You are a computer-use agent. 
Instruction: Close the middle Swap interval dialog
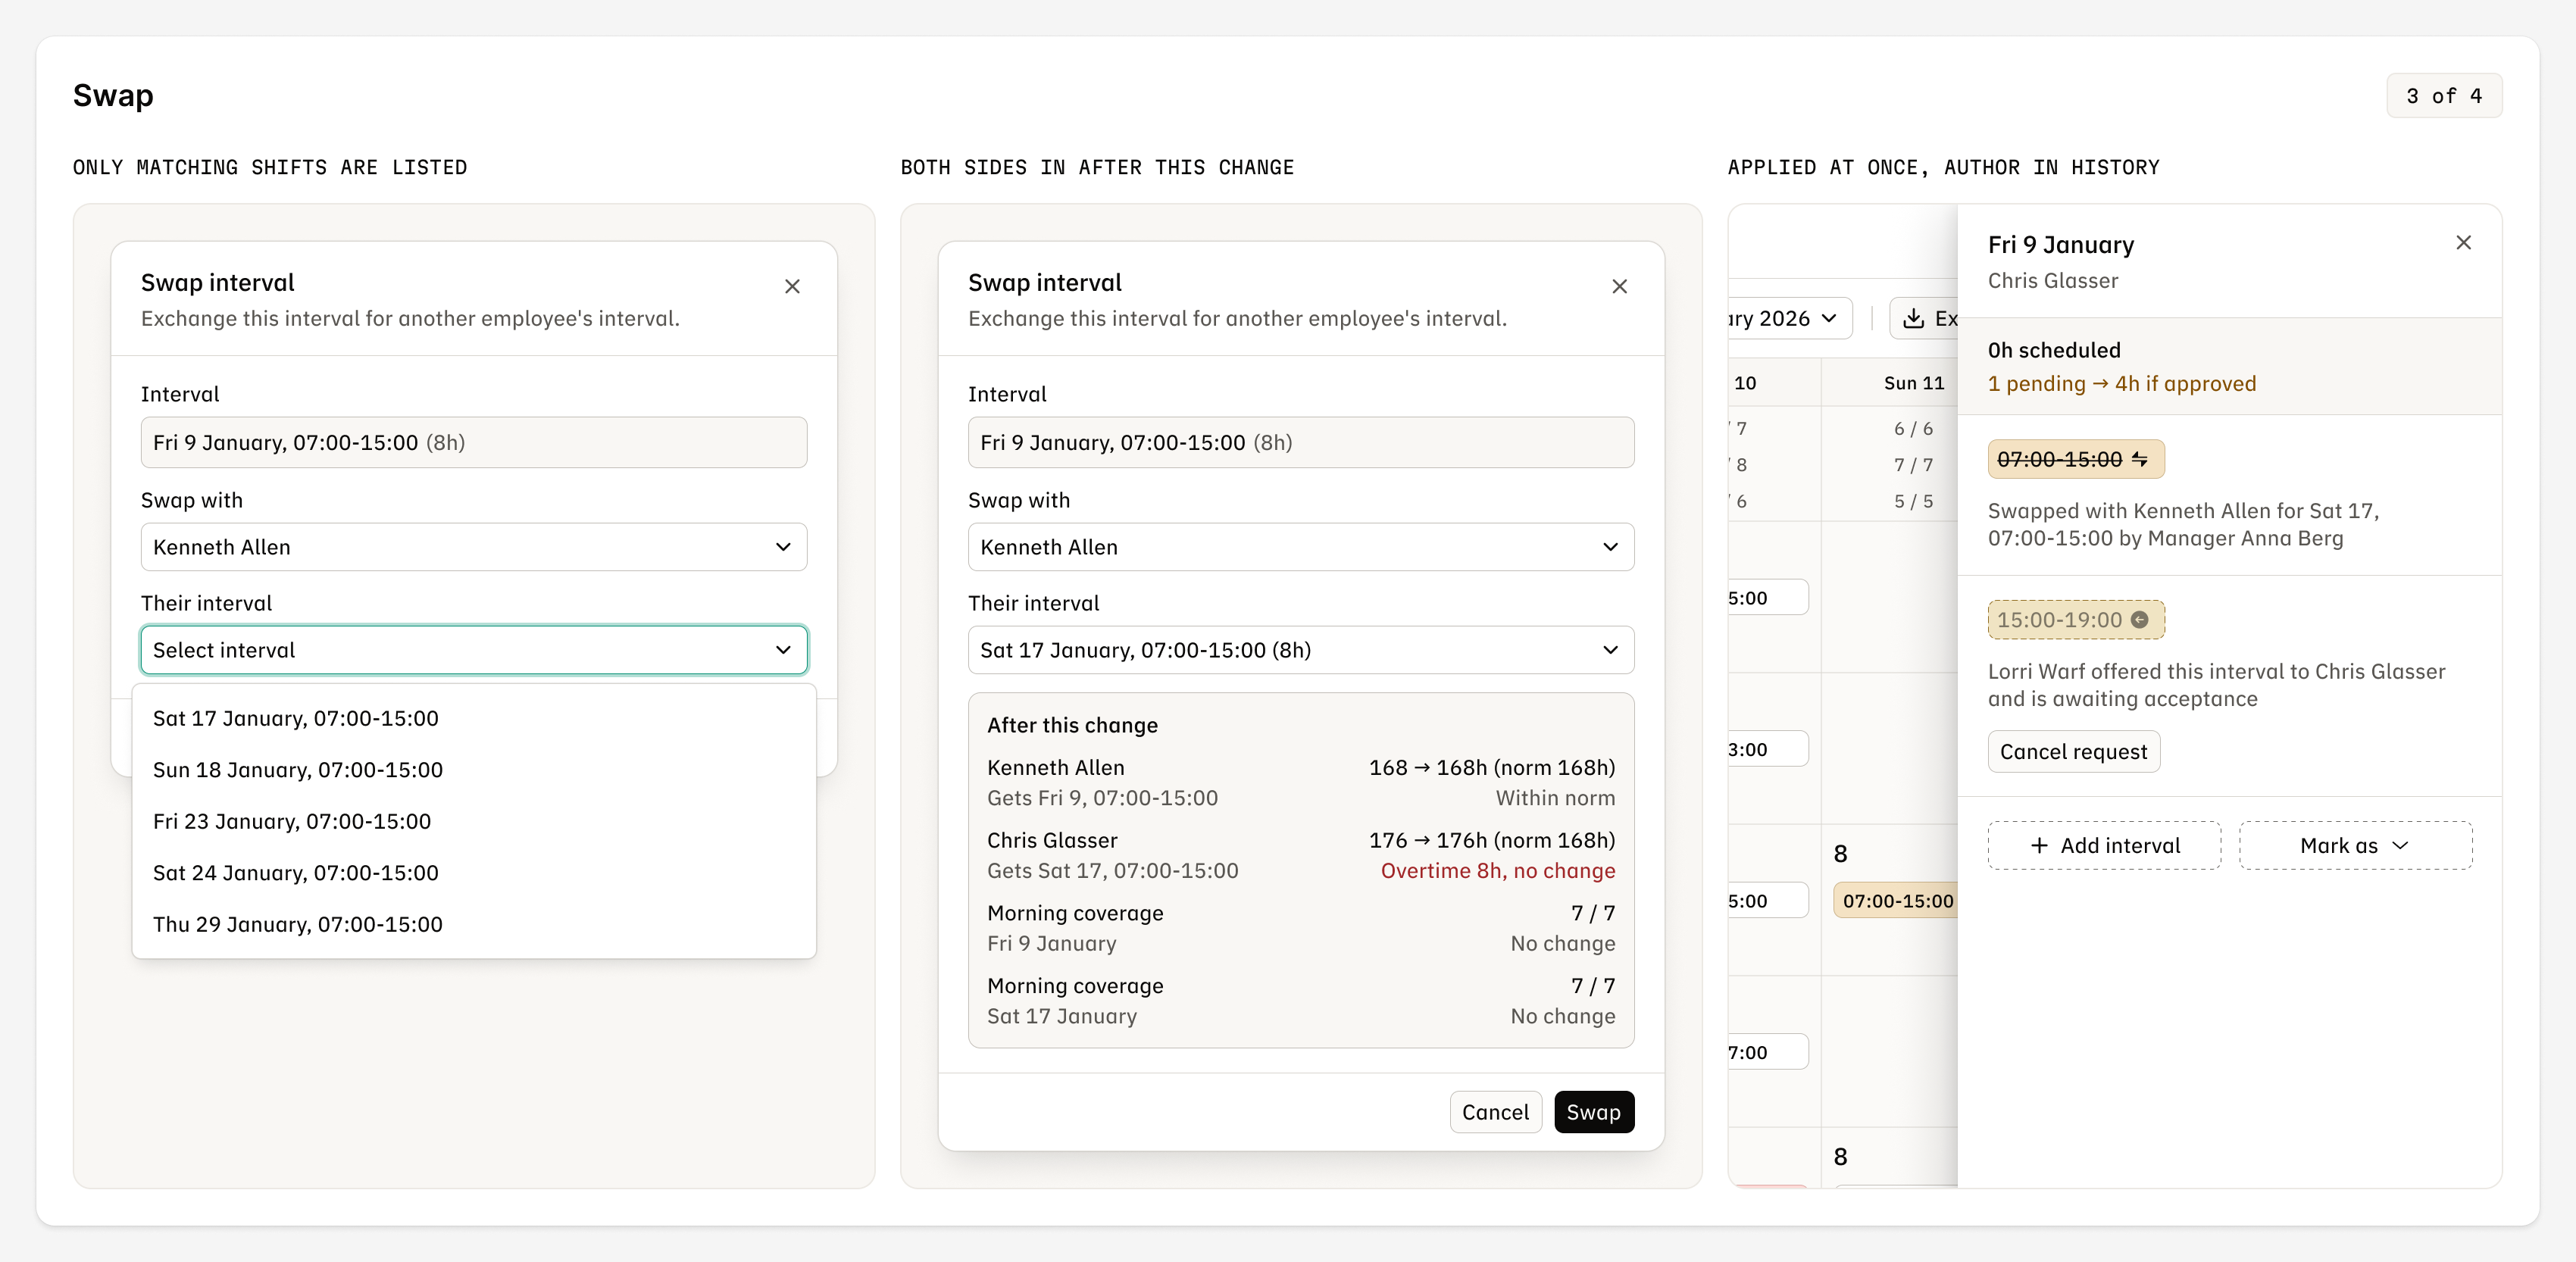point(1619,287)
